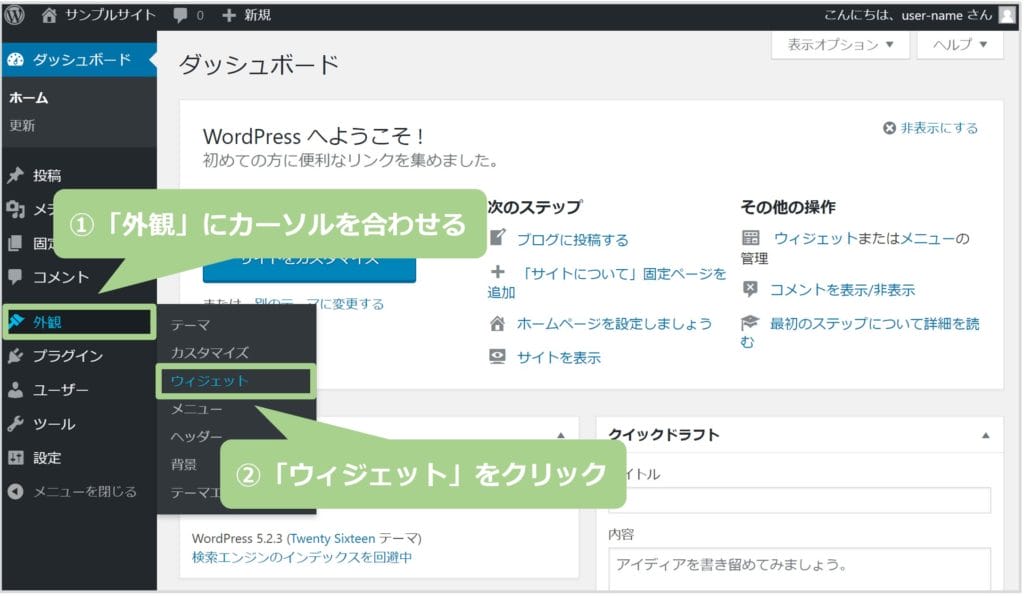Click the ダッシュボード gauge icon
This screenshot has width=1024, height=596.
click(x=16, y=60)
